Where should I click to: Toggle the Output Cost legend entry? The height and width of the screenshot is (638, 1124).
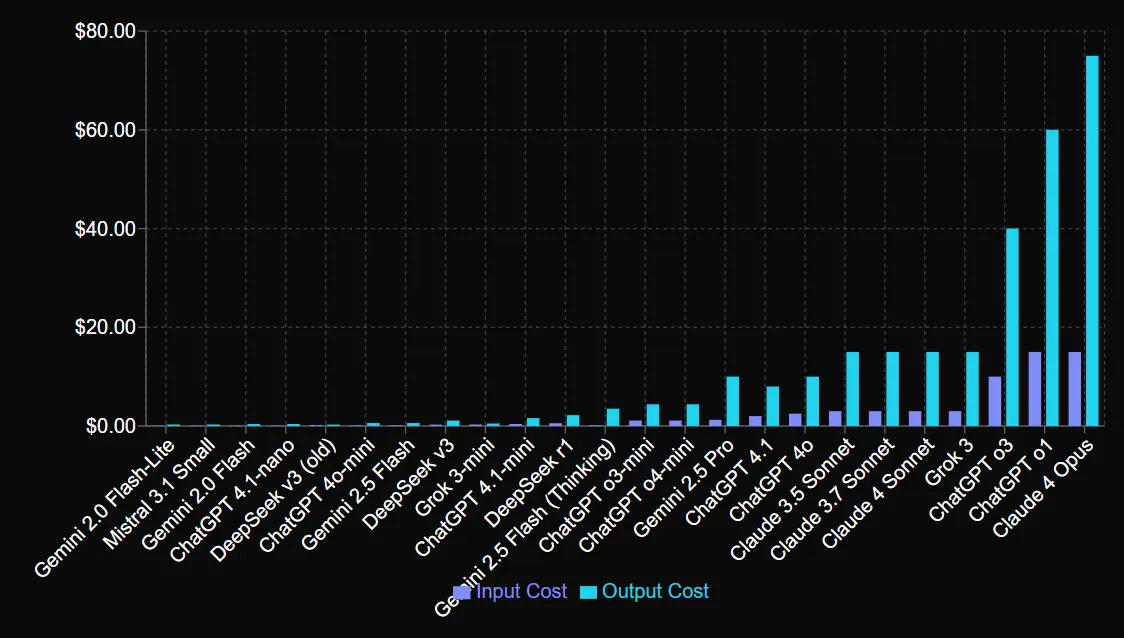click(x=655, y=591)
